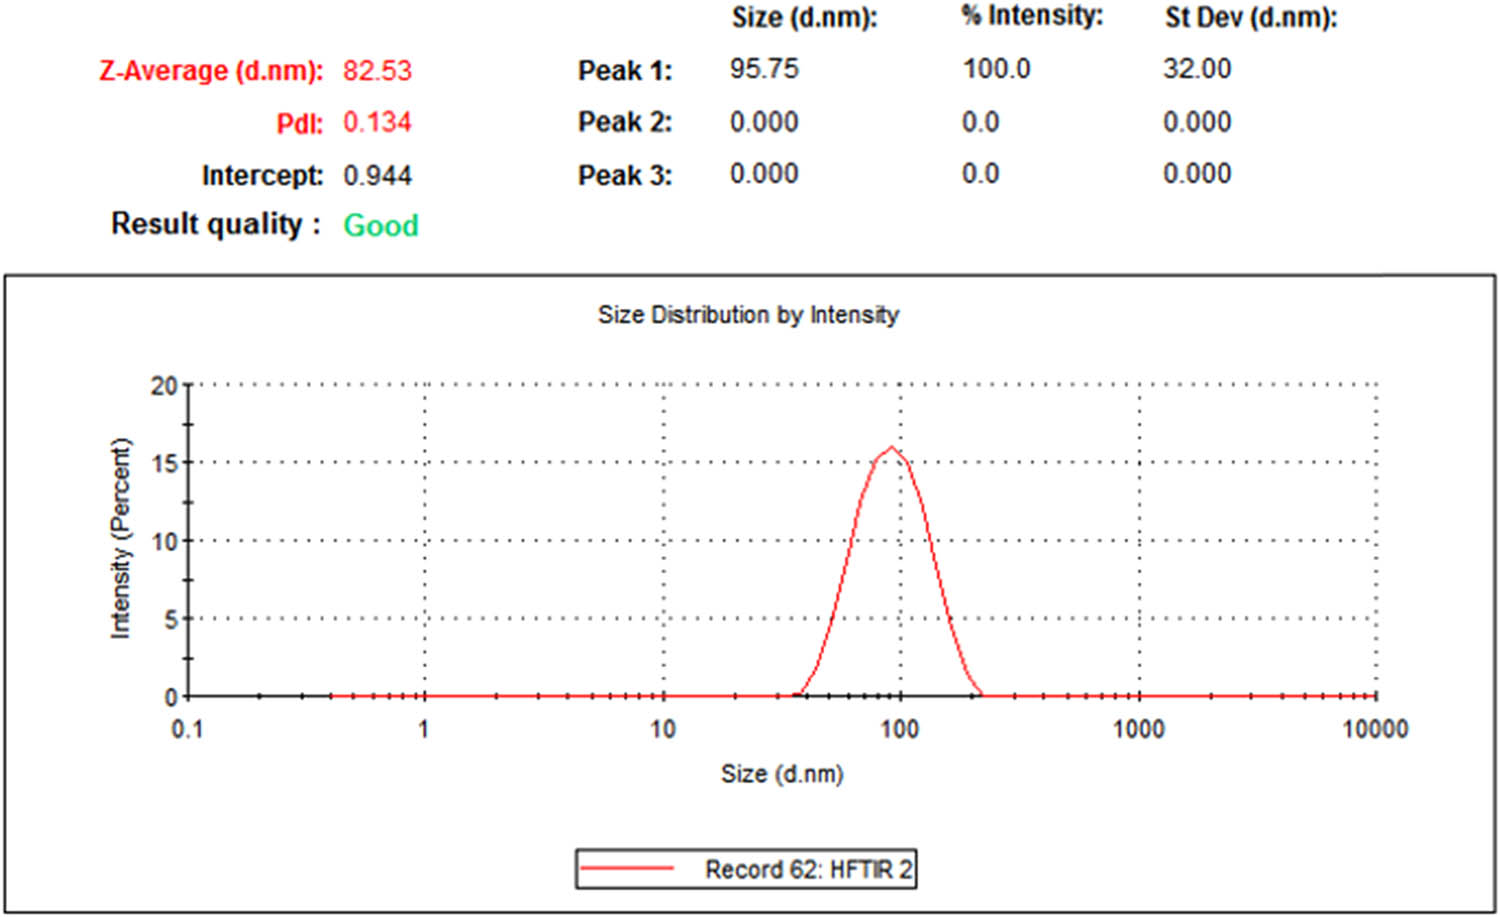Select the Z-Average value 82.53
Screen dimensions: 1500x917
[x=377, y=71]
